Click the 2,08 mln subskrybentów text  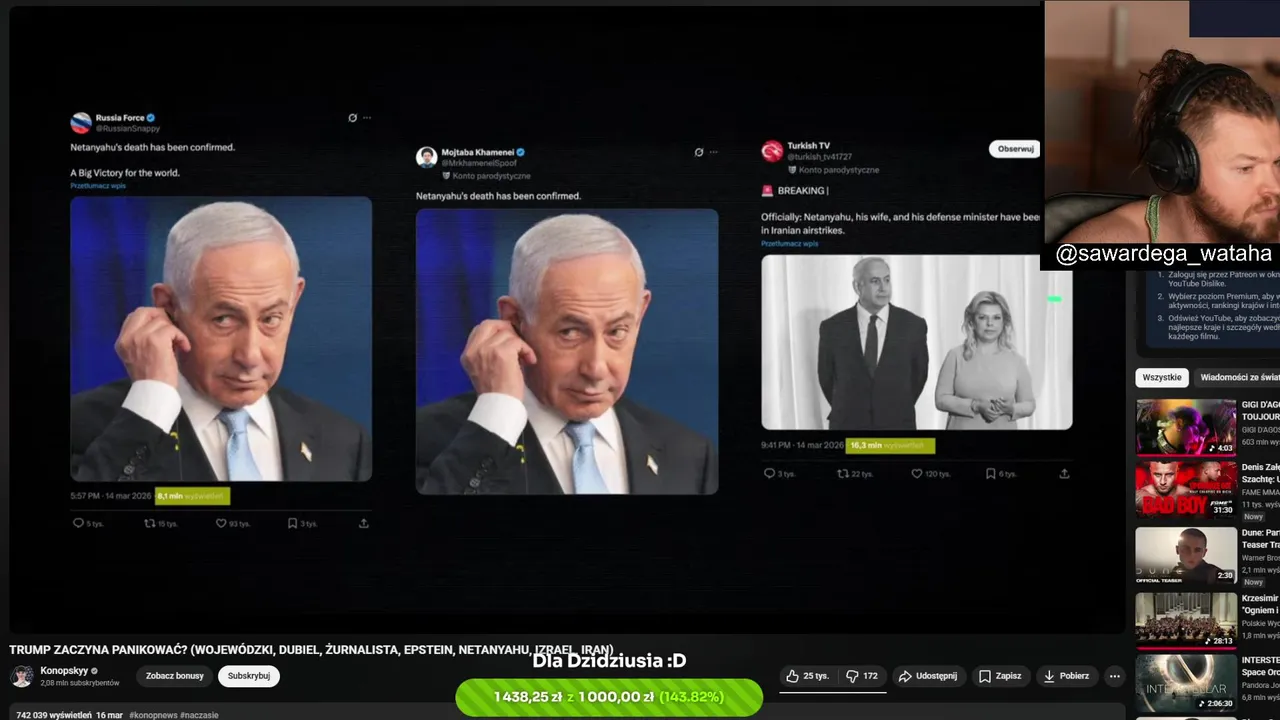79,683
